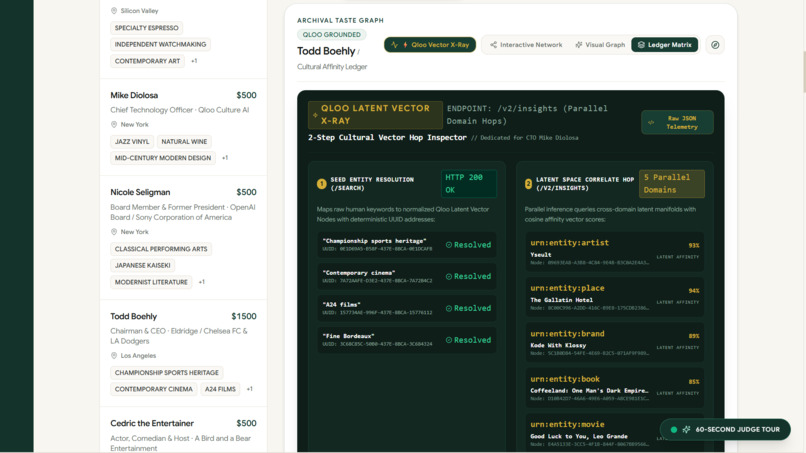Click the HTTP 200 OK status badge
The width and height of the screenshot is (806, 453).
pyautogui.click(x=468, y=184)
